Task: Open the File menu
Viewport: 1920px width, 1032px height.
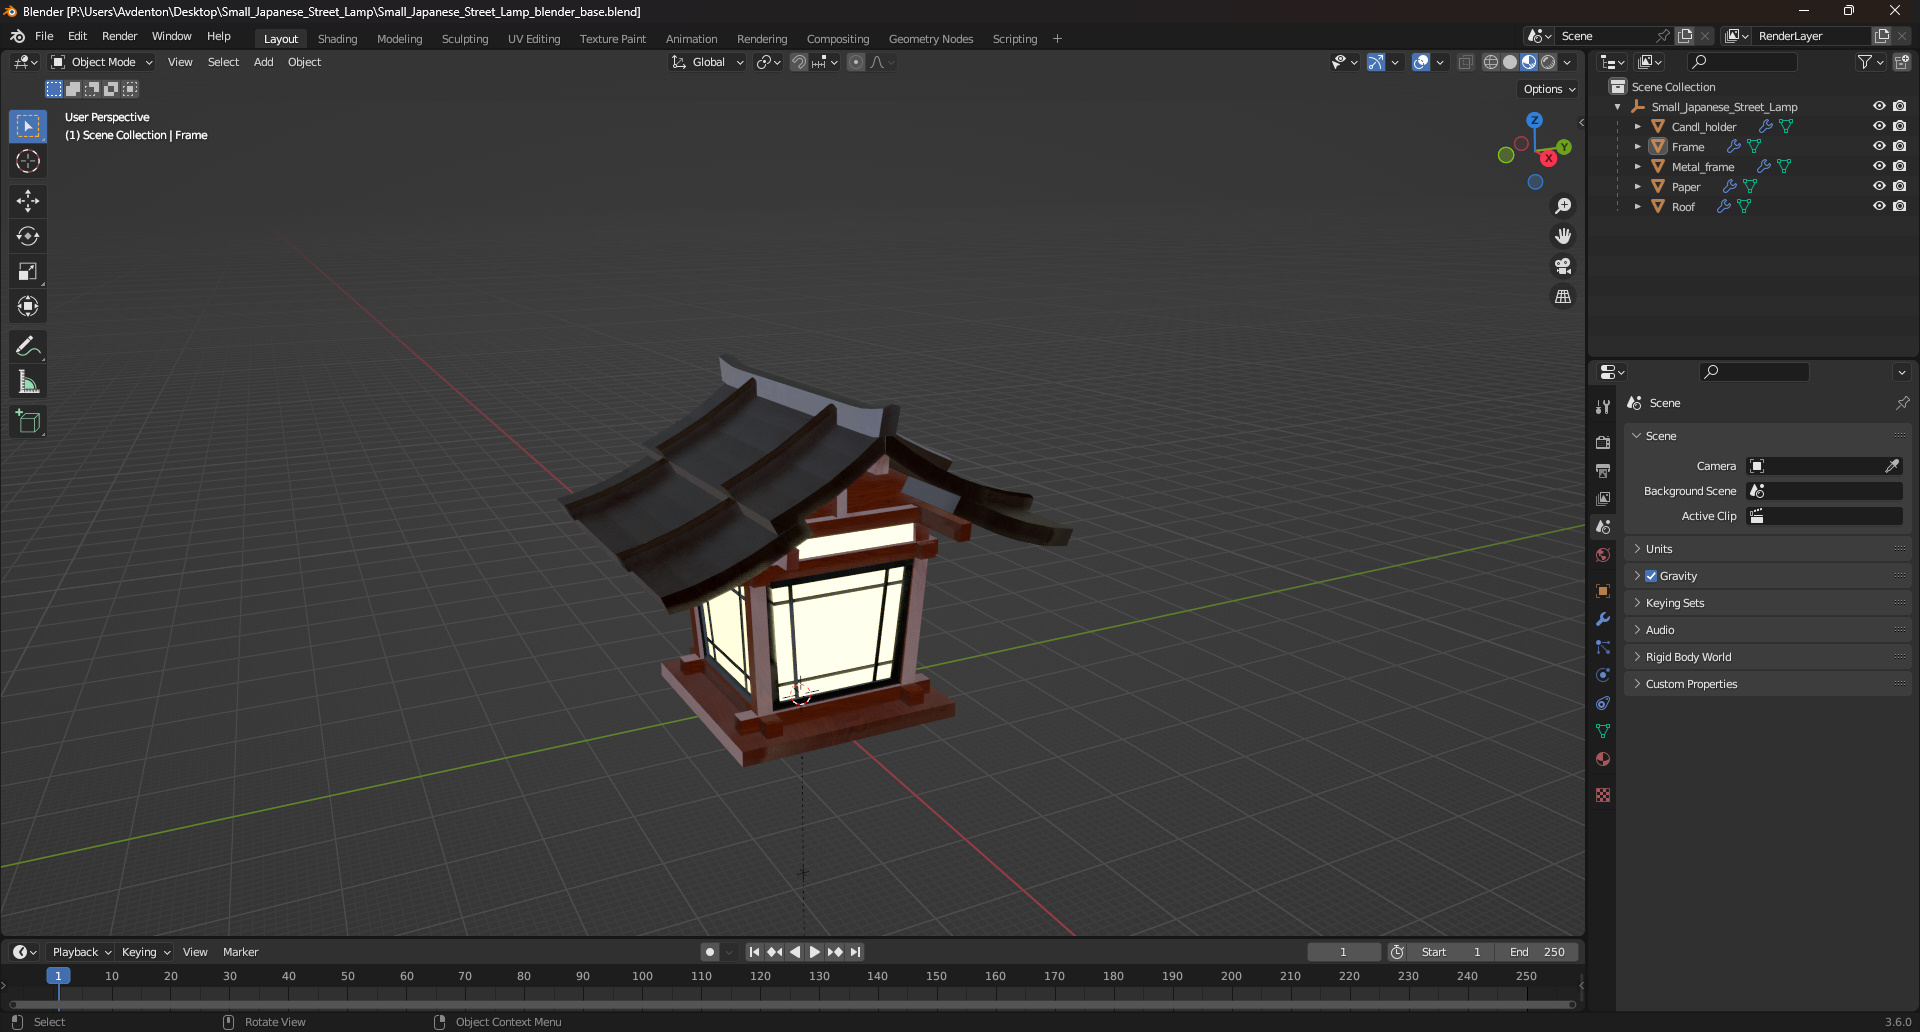Action: pyautogui.click(x=44, y=36)
